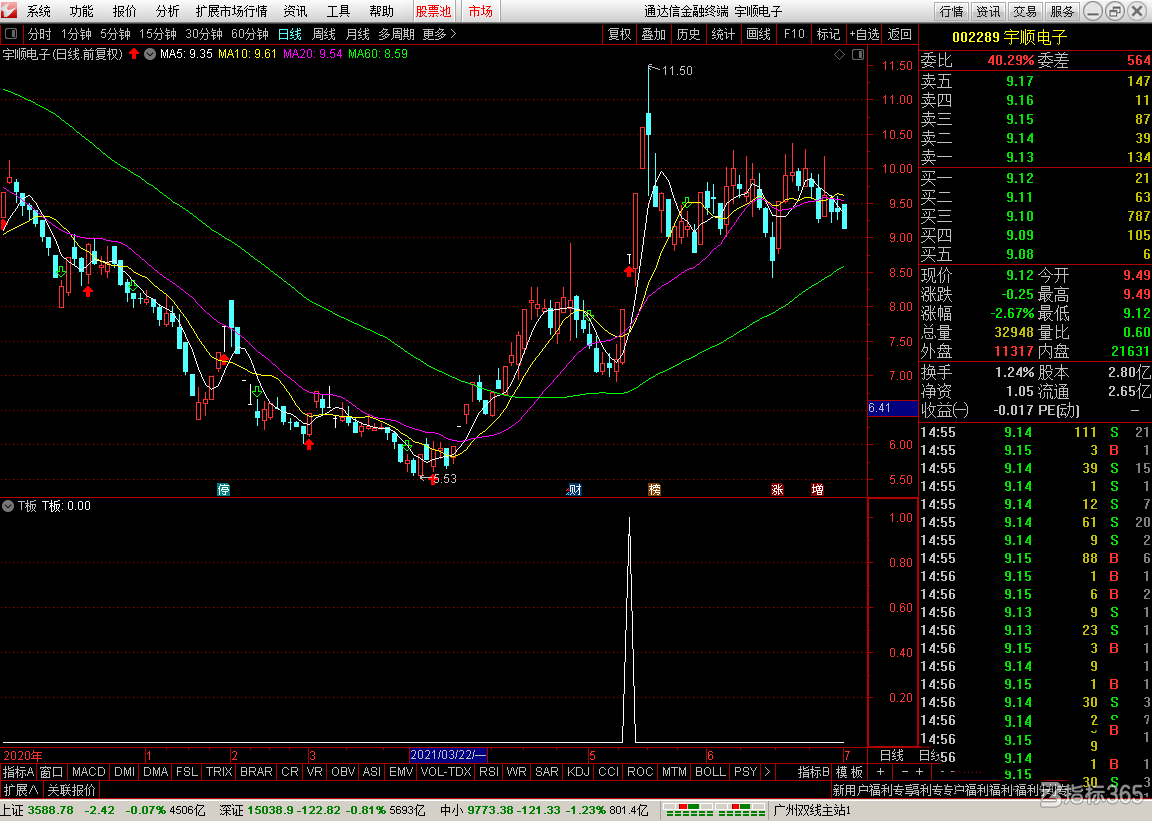Click the 榜 event marker on chart
Image resolution: width=1152 pixels, height=822 pixels.
point(654,489)
